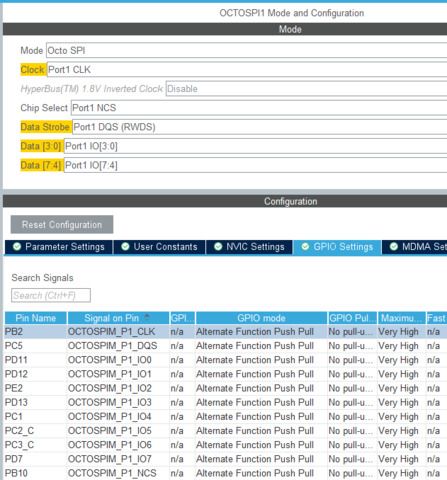Click the OCTOSPIM_P1_IO0 signal cell

coord(118,360)
